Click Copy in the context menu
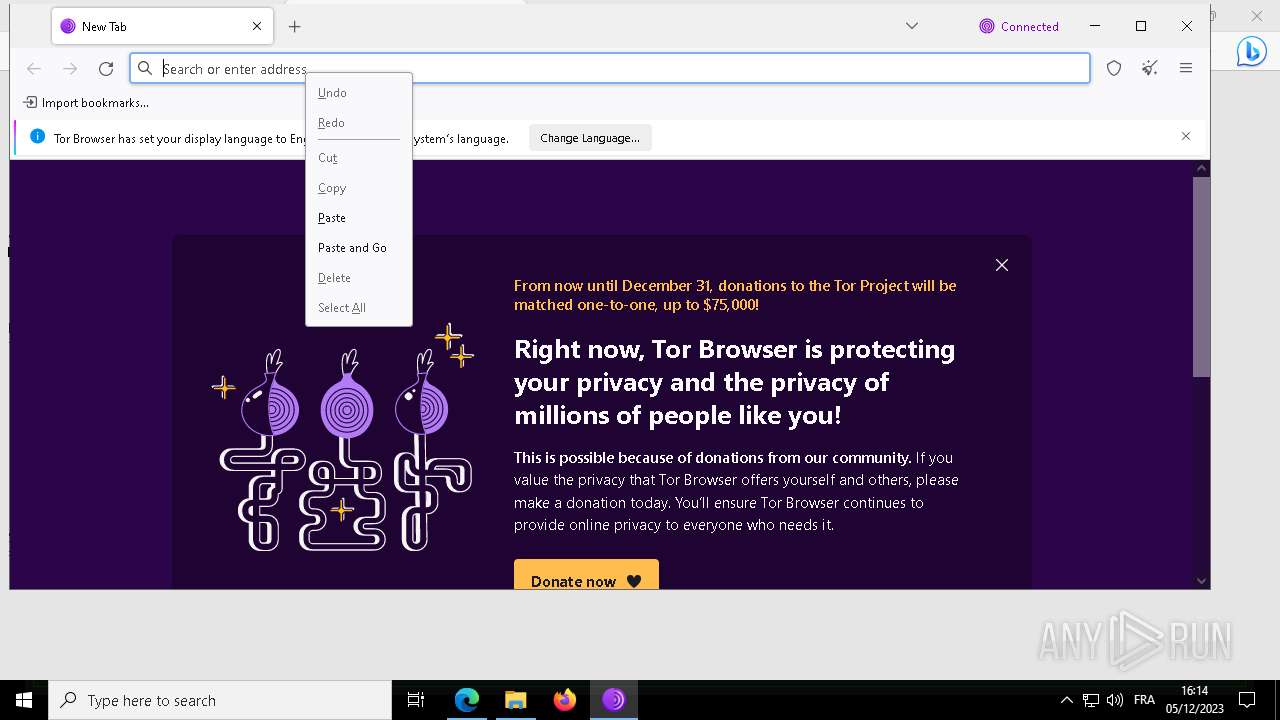The image size is (1280, 720). click(x=359, y=188)
